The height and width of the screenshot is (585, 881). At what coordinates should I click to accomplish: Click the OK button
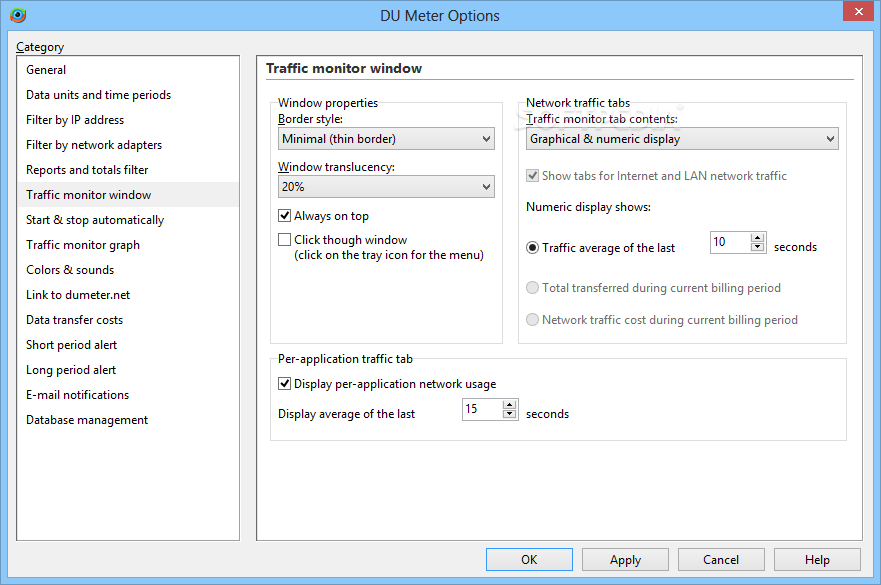point(529,560)
